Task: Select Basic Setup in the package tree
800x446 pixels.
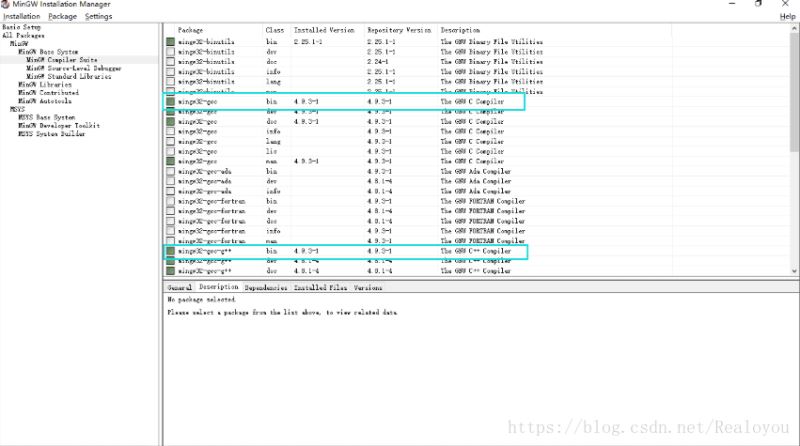Action: point(21,27)
